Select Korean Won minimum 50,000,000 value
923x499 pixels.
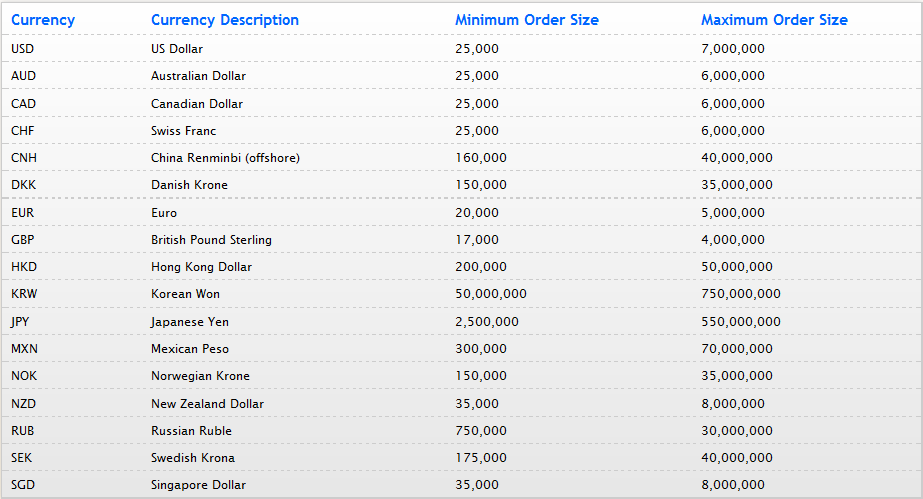(x=491, y=294)
